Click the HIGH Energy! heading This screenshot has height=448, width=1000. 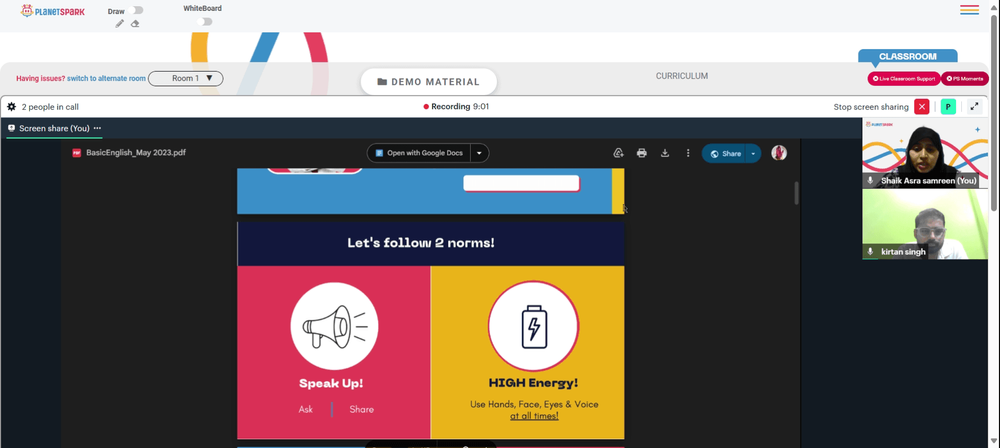(533, 383)
